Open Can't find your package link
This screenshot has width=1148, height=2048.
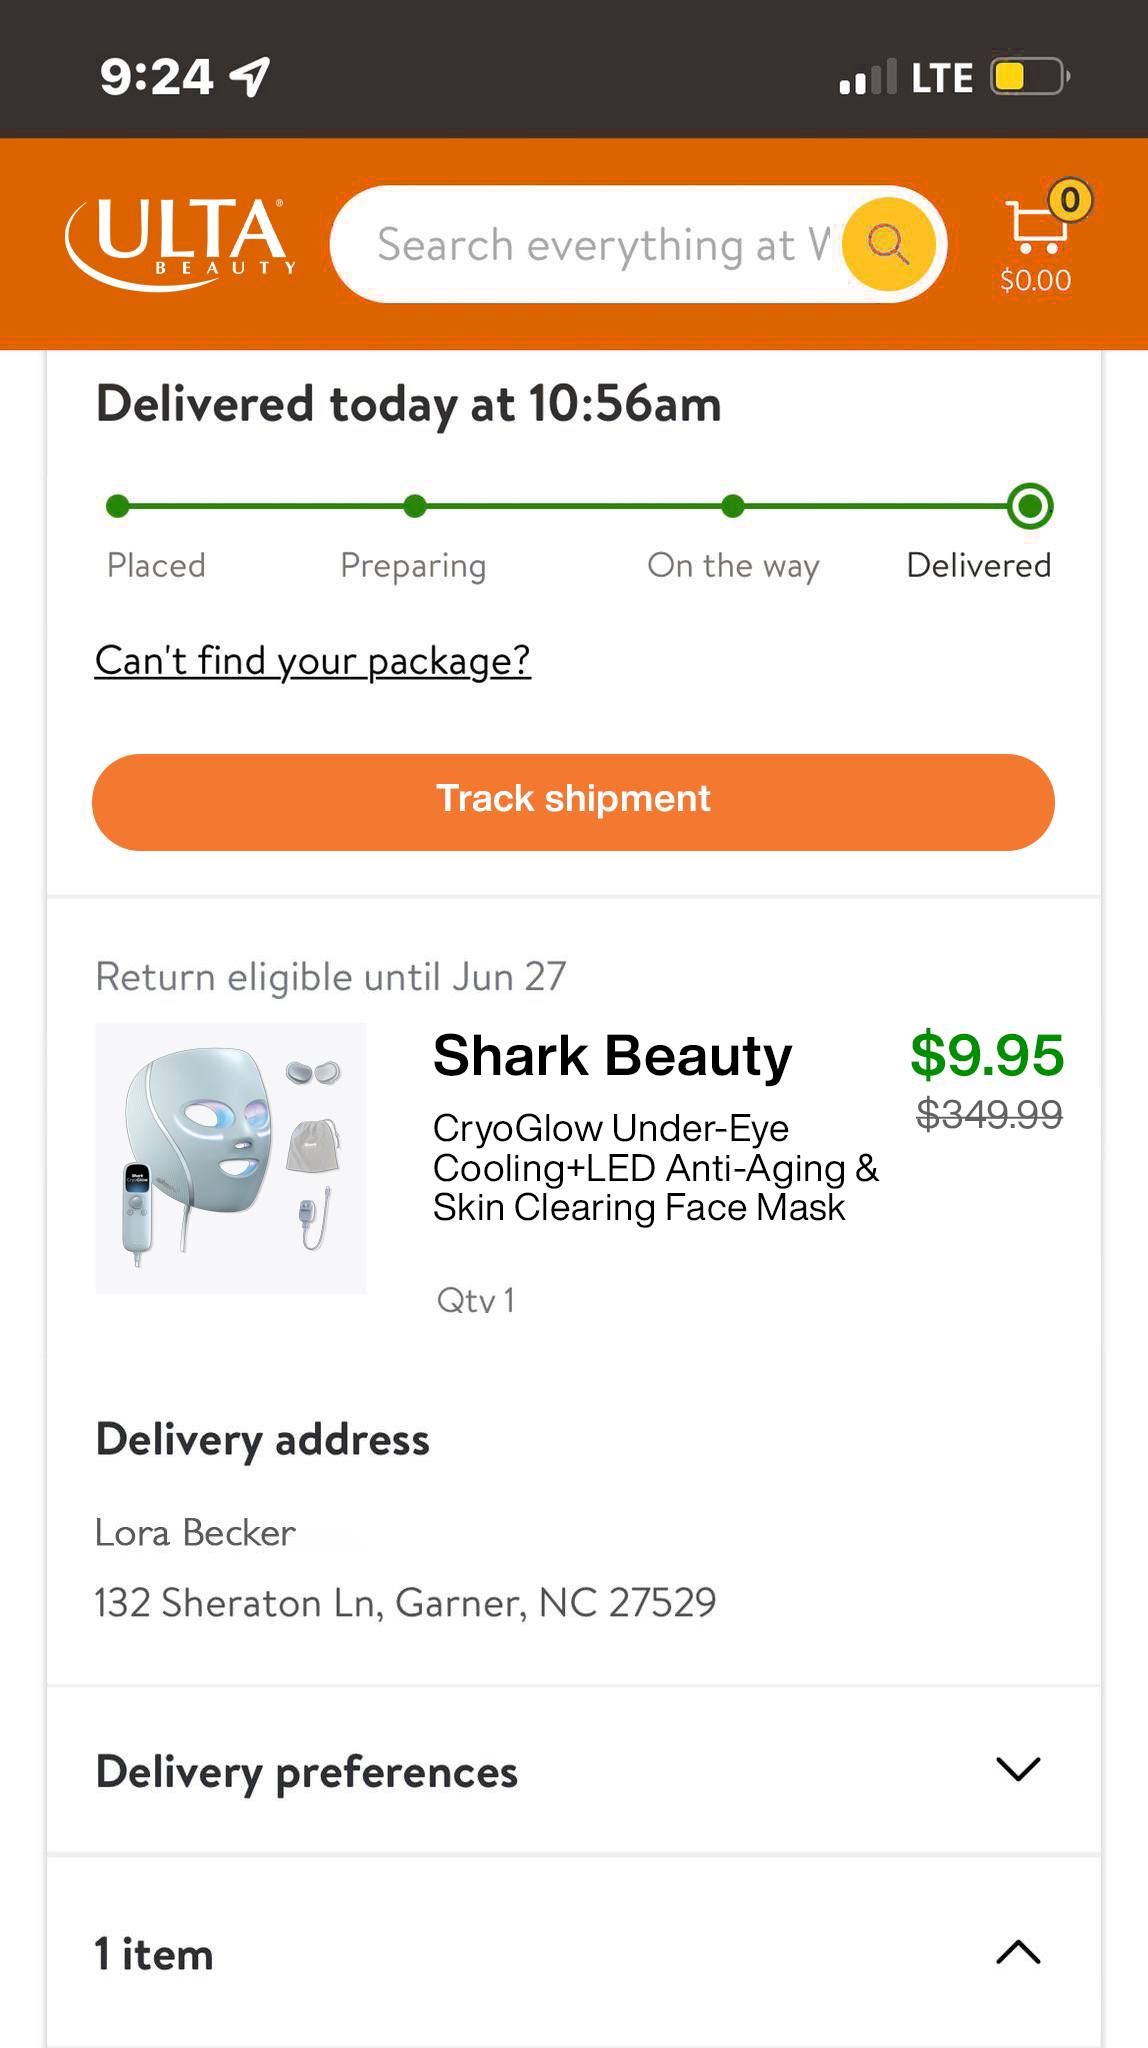pos(312,661)
